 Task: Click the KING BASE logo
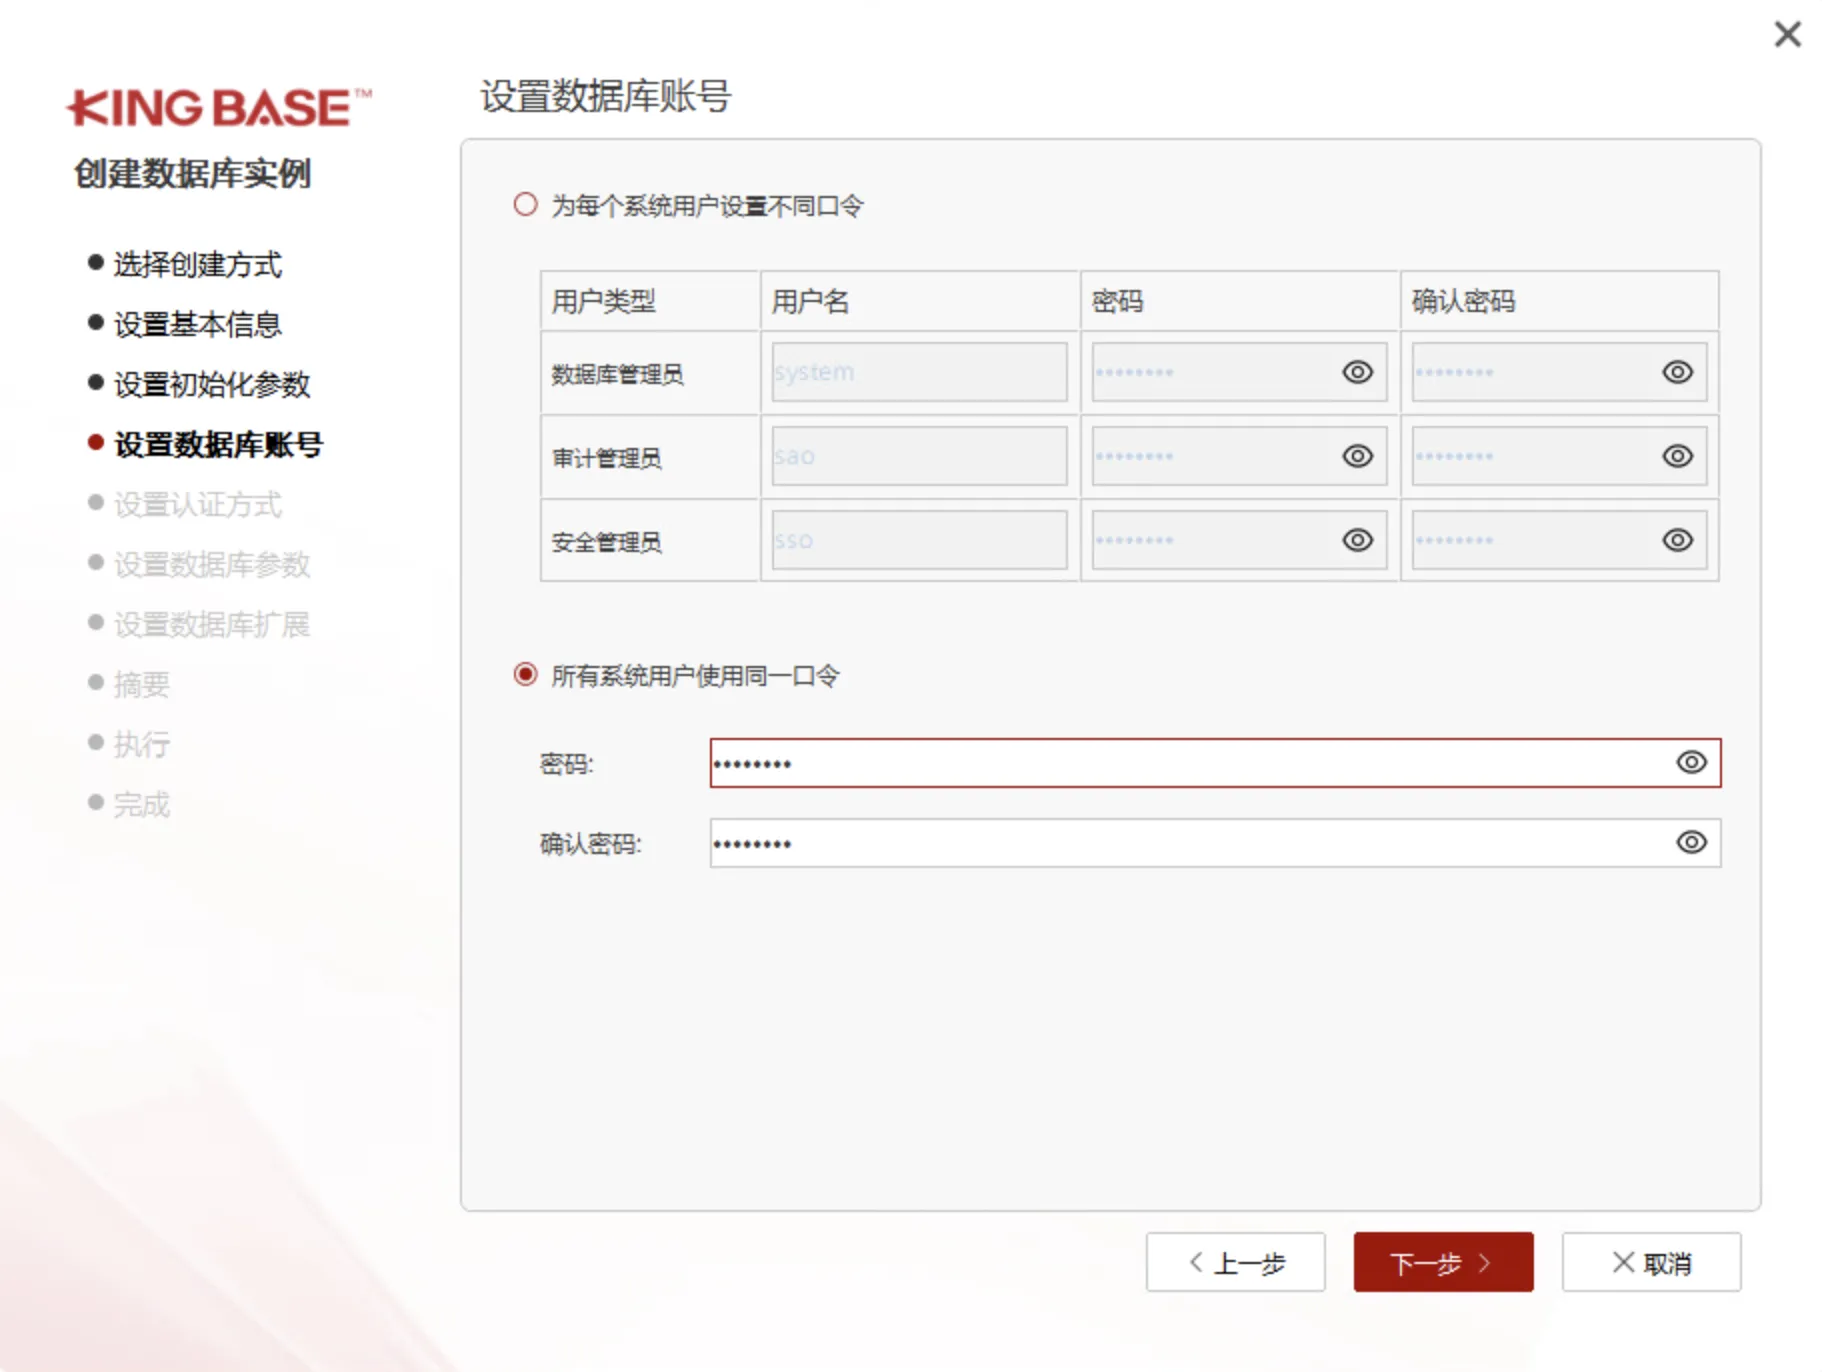pyautogui.click(x=219, y=107)
